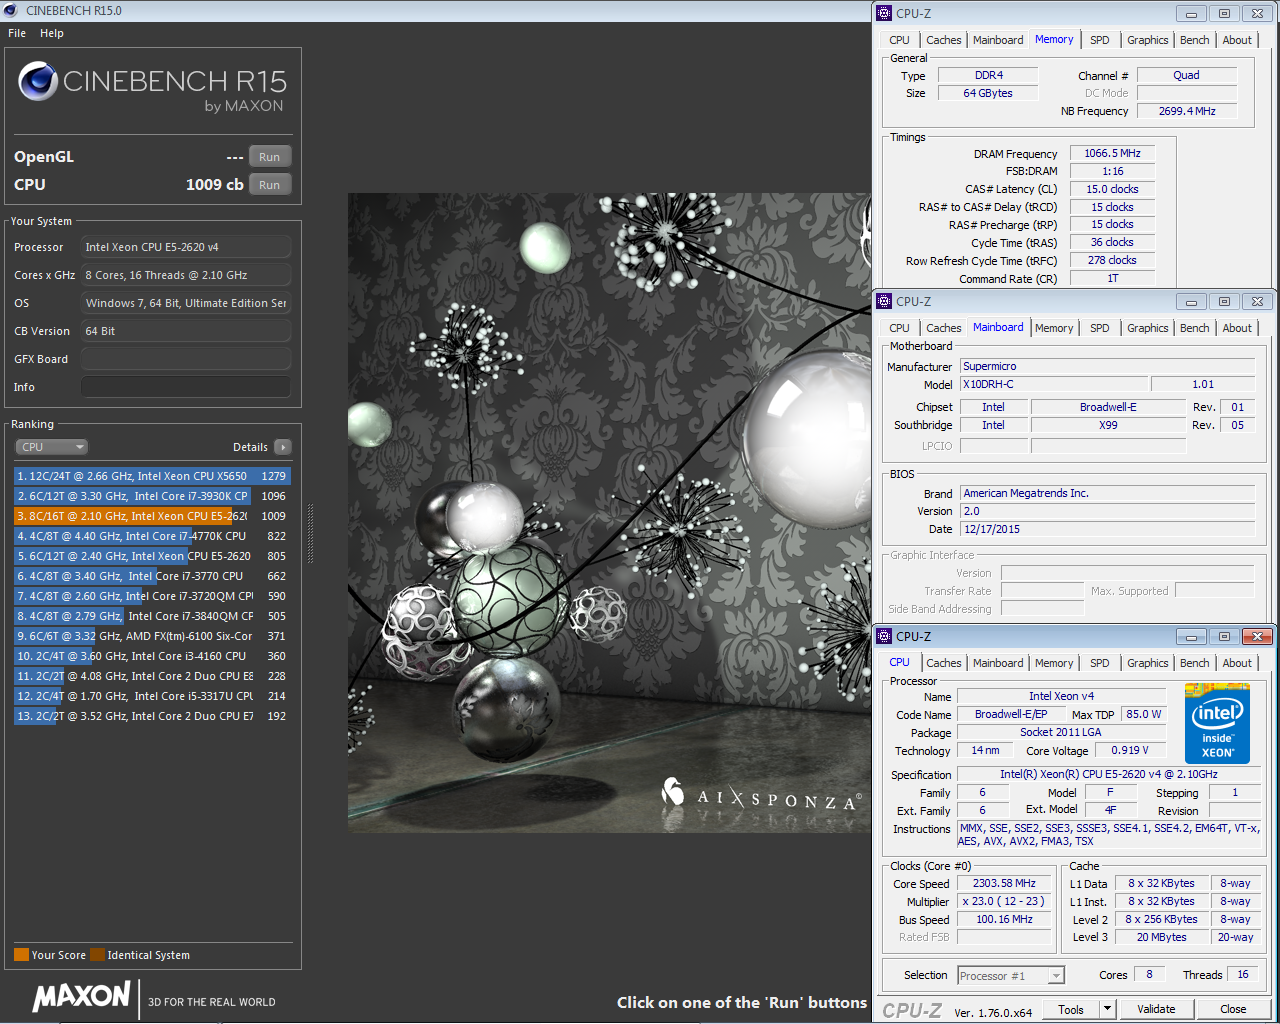1280x1024 pixels.
Task: Switch to CPU tab in top CPU-Z window
Action: [900, 40]
